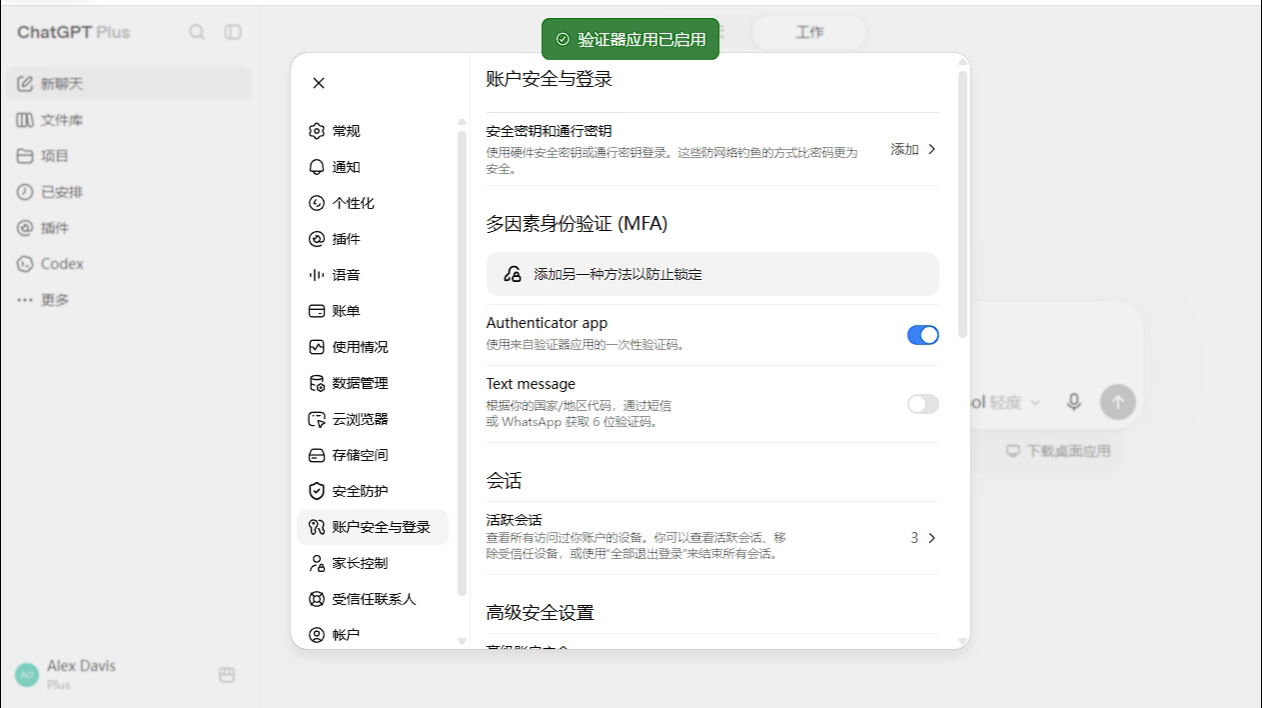Viewport: 1262px width, 708px height.
Task: Click 添加另一种方法以防止锁定 banner
Action: [x=712, y=274]
